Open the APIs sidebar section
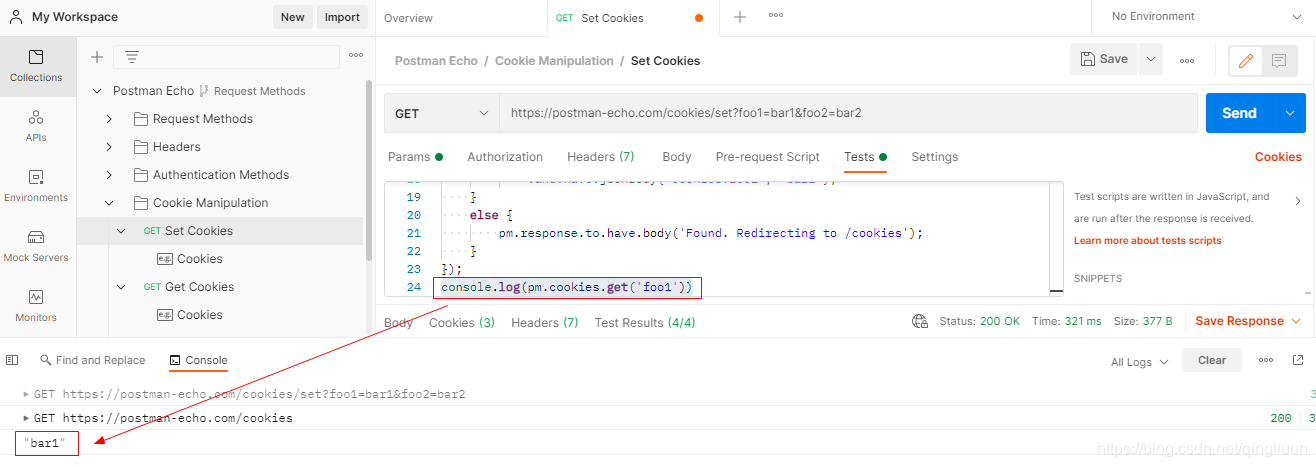The height and width of the screenshot is (467, 1316). [36, 126]
